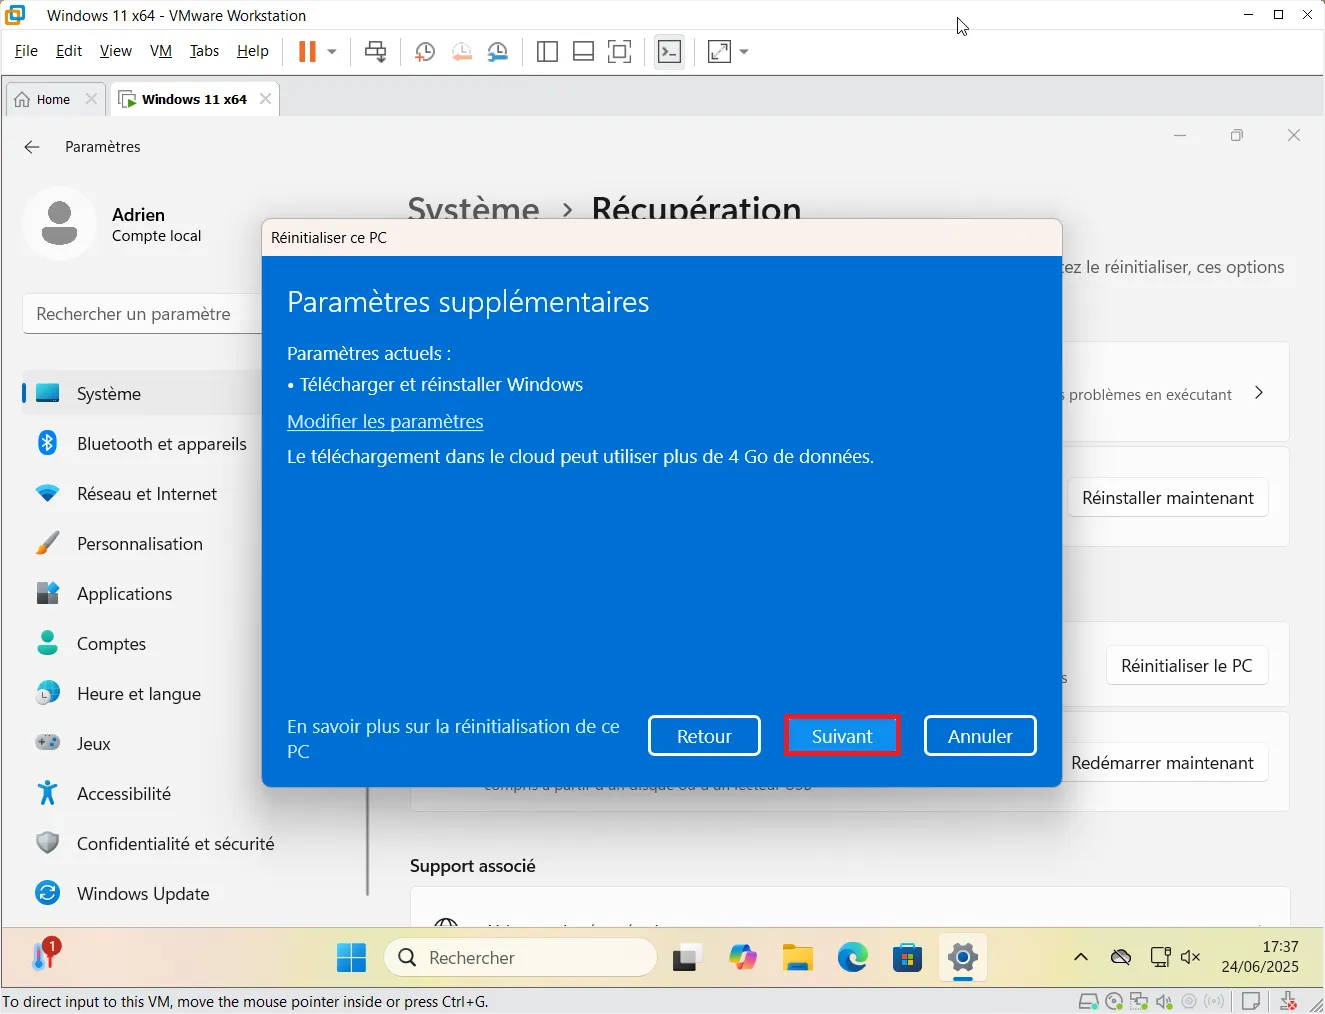Click the stretch guest display icon
1325x1014 pixels.
click(x=719, y=52)
